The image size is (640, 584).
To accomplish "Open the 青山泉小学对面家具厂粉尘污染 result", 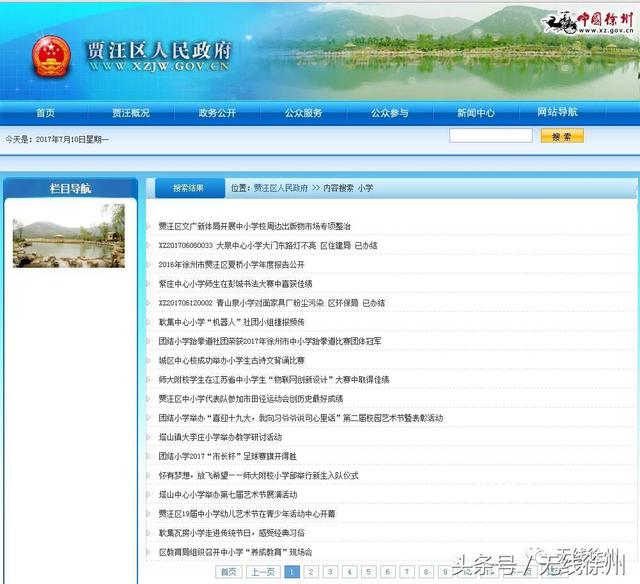I will (x=271, y=303).
